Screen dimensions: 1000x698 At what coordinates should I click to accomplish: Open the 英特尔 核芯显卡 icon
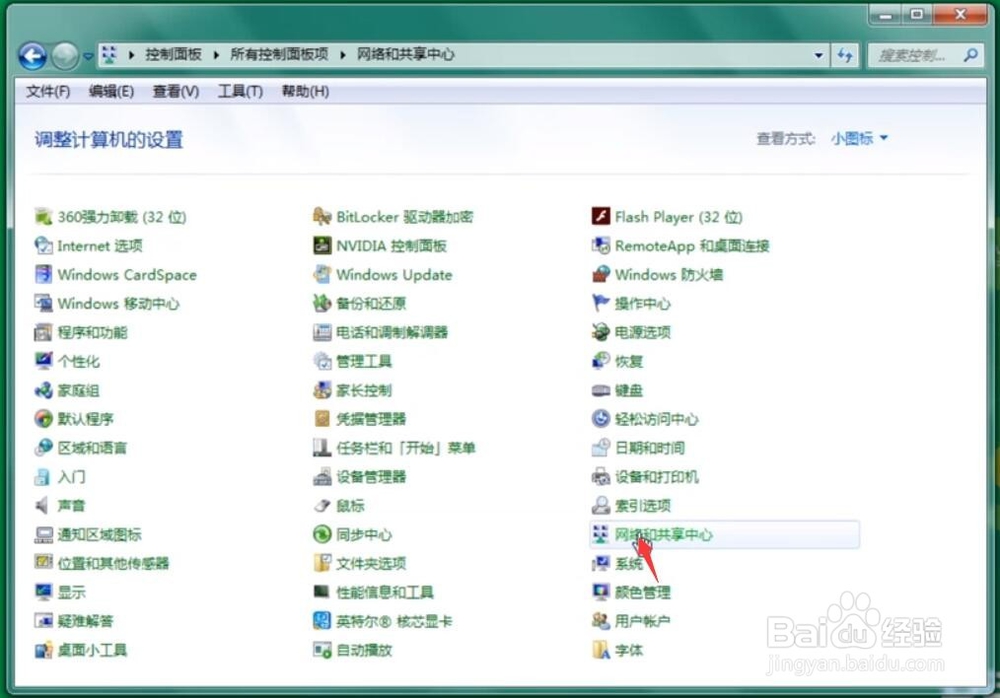(x=322, y=621)
